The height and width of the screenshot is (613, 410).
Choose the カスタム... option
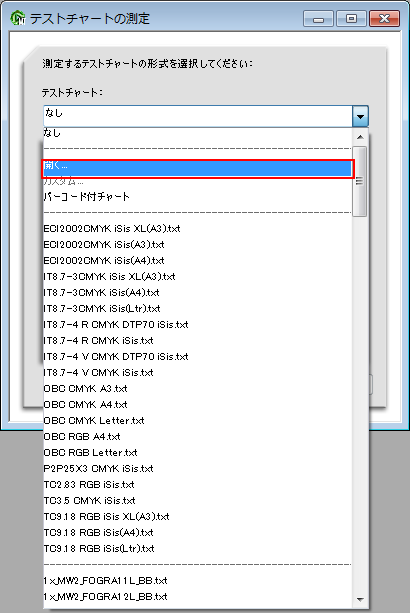click(x=197, y=181)
